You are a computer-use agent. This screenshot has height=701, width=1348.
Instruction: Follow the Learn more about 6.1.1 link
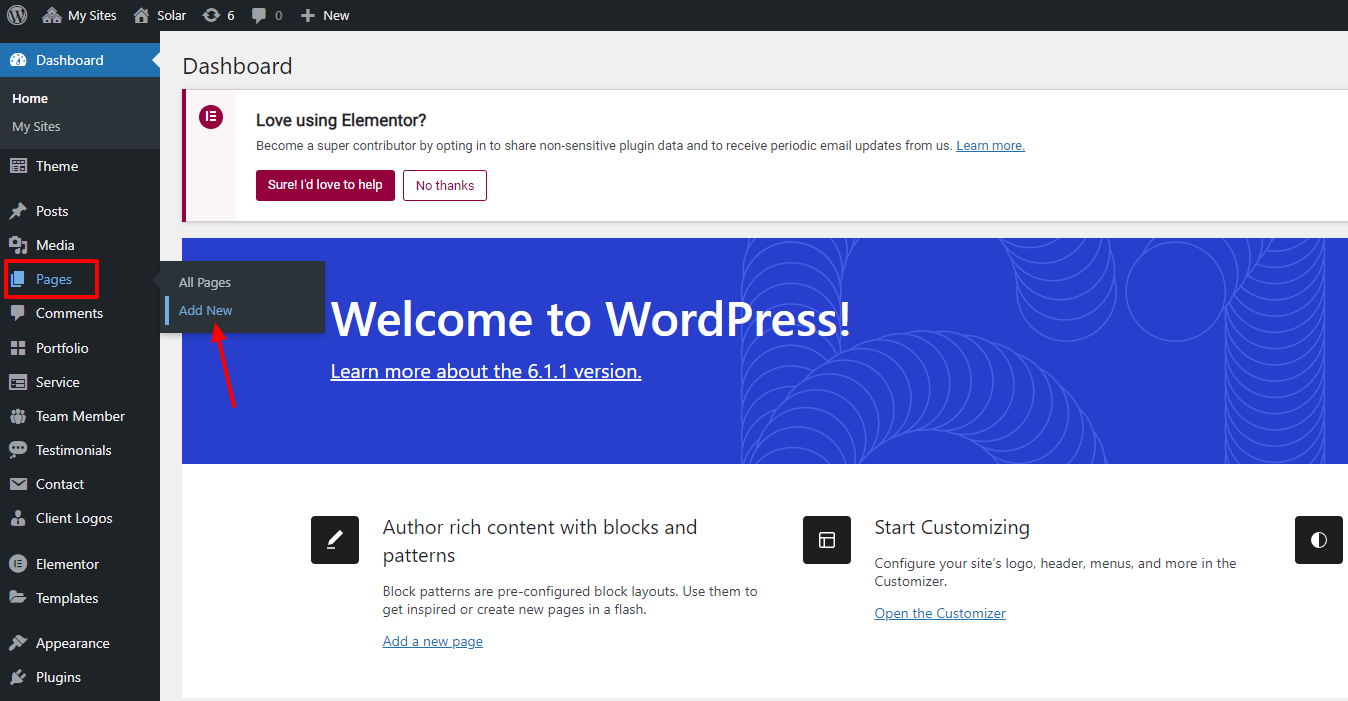pos(486,371)
